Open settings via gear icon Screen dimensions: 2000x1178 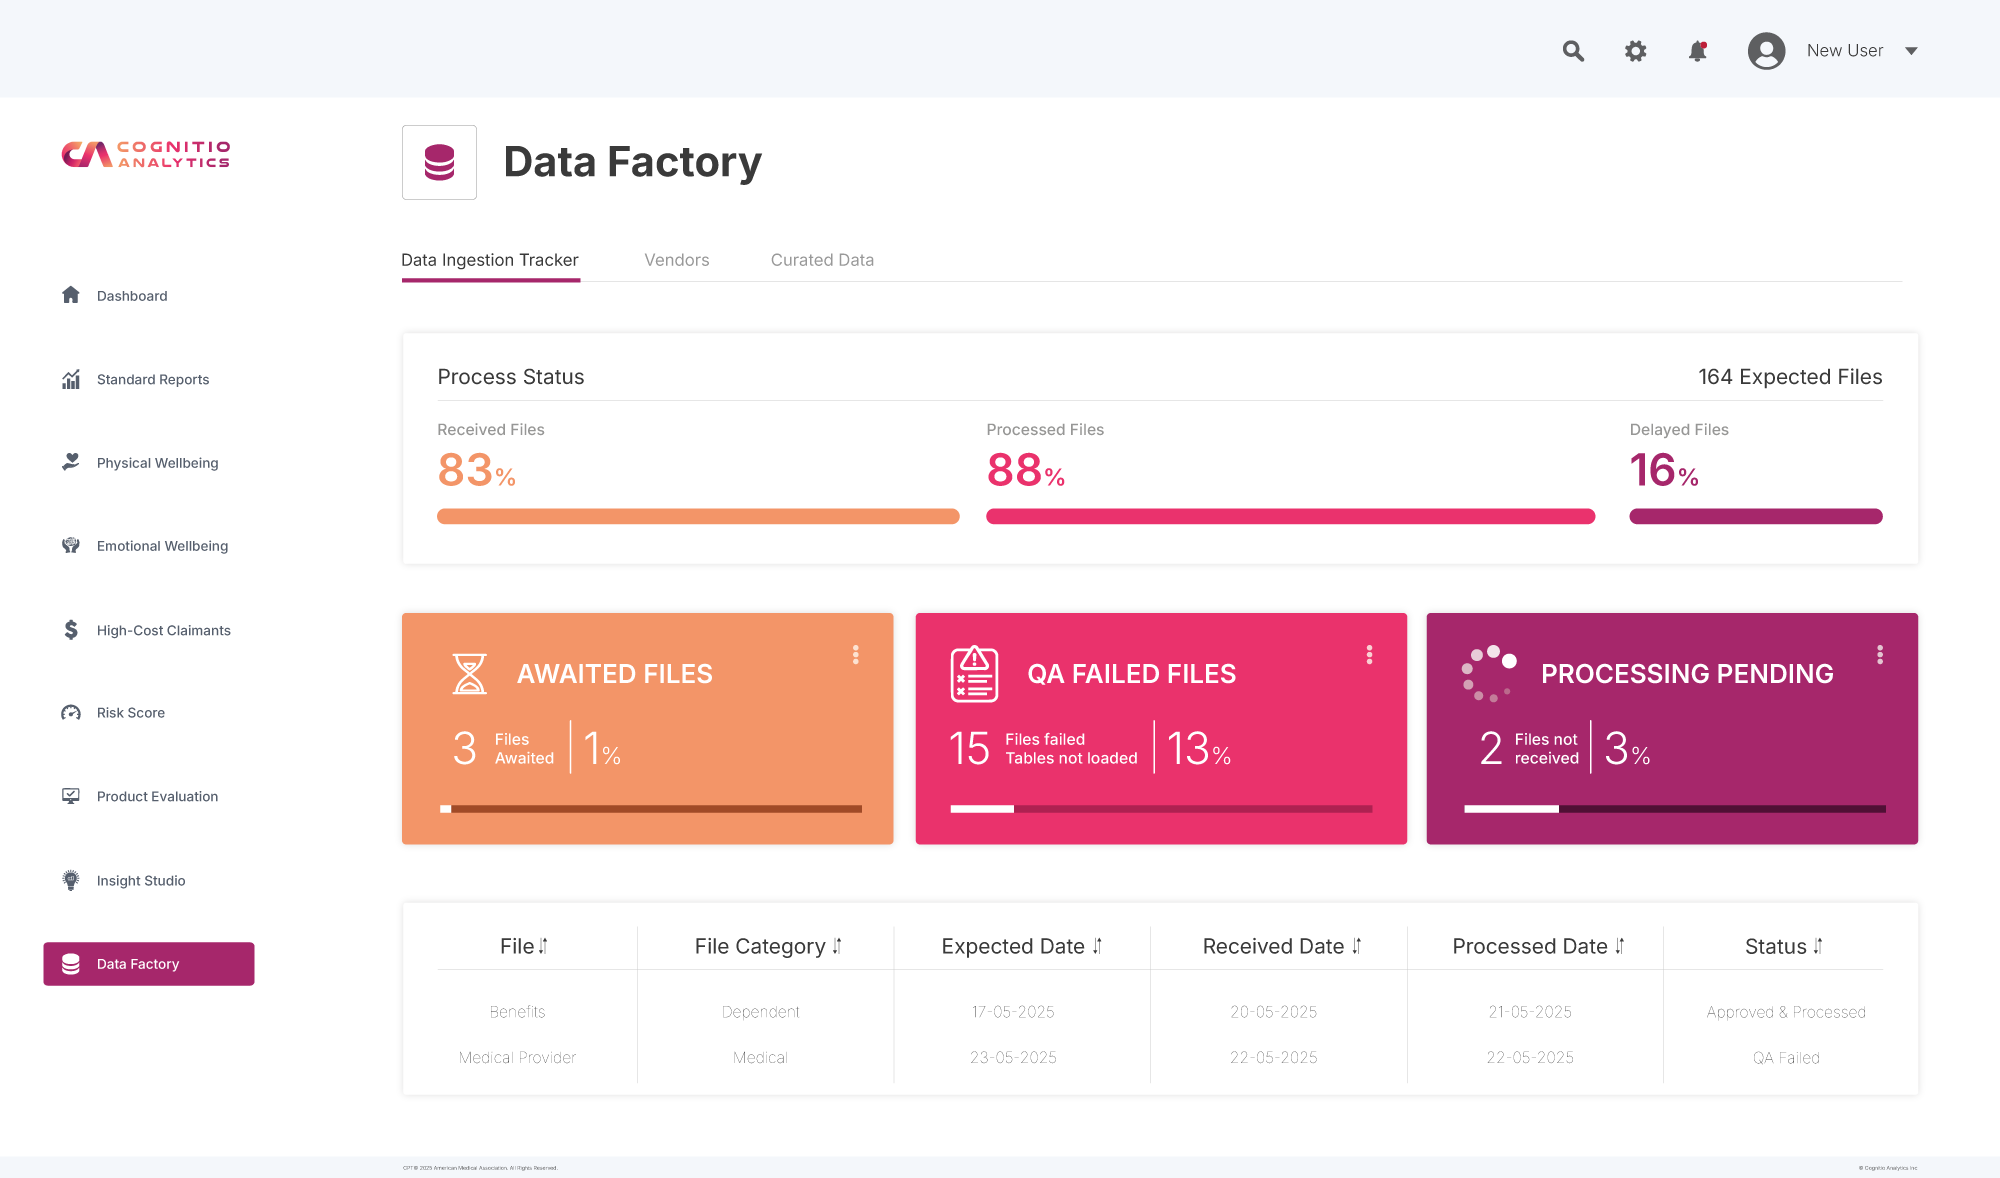click(1635, 51)
